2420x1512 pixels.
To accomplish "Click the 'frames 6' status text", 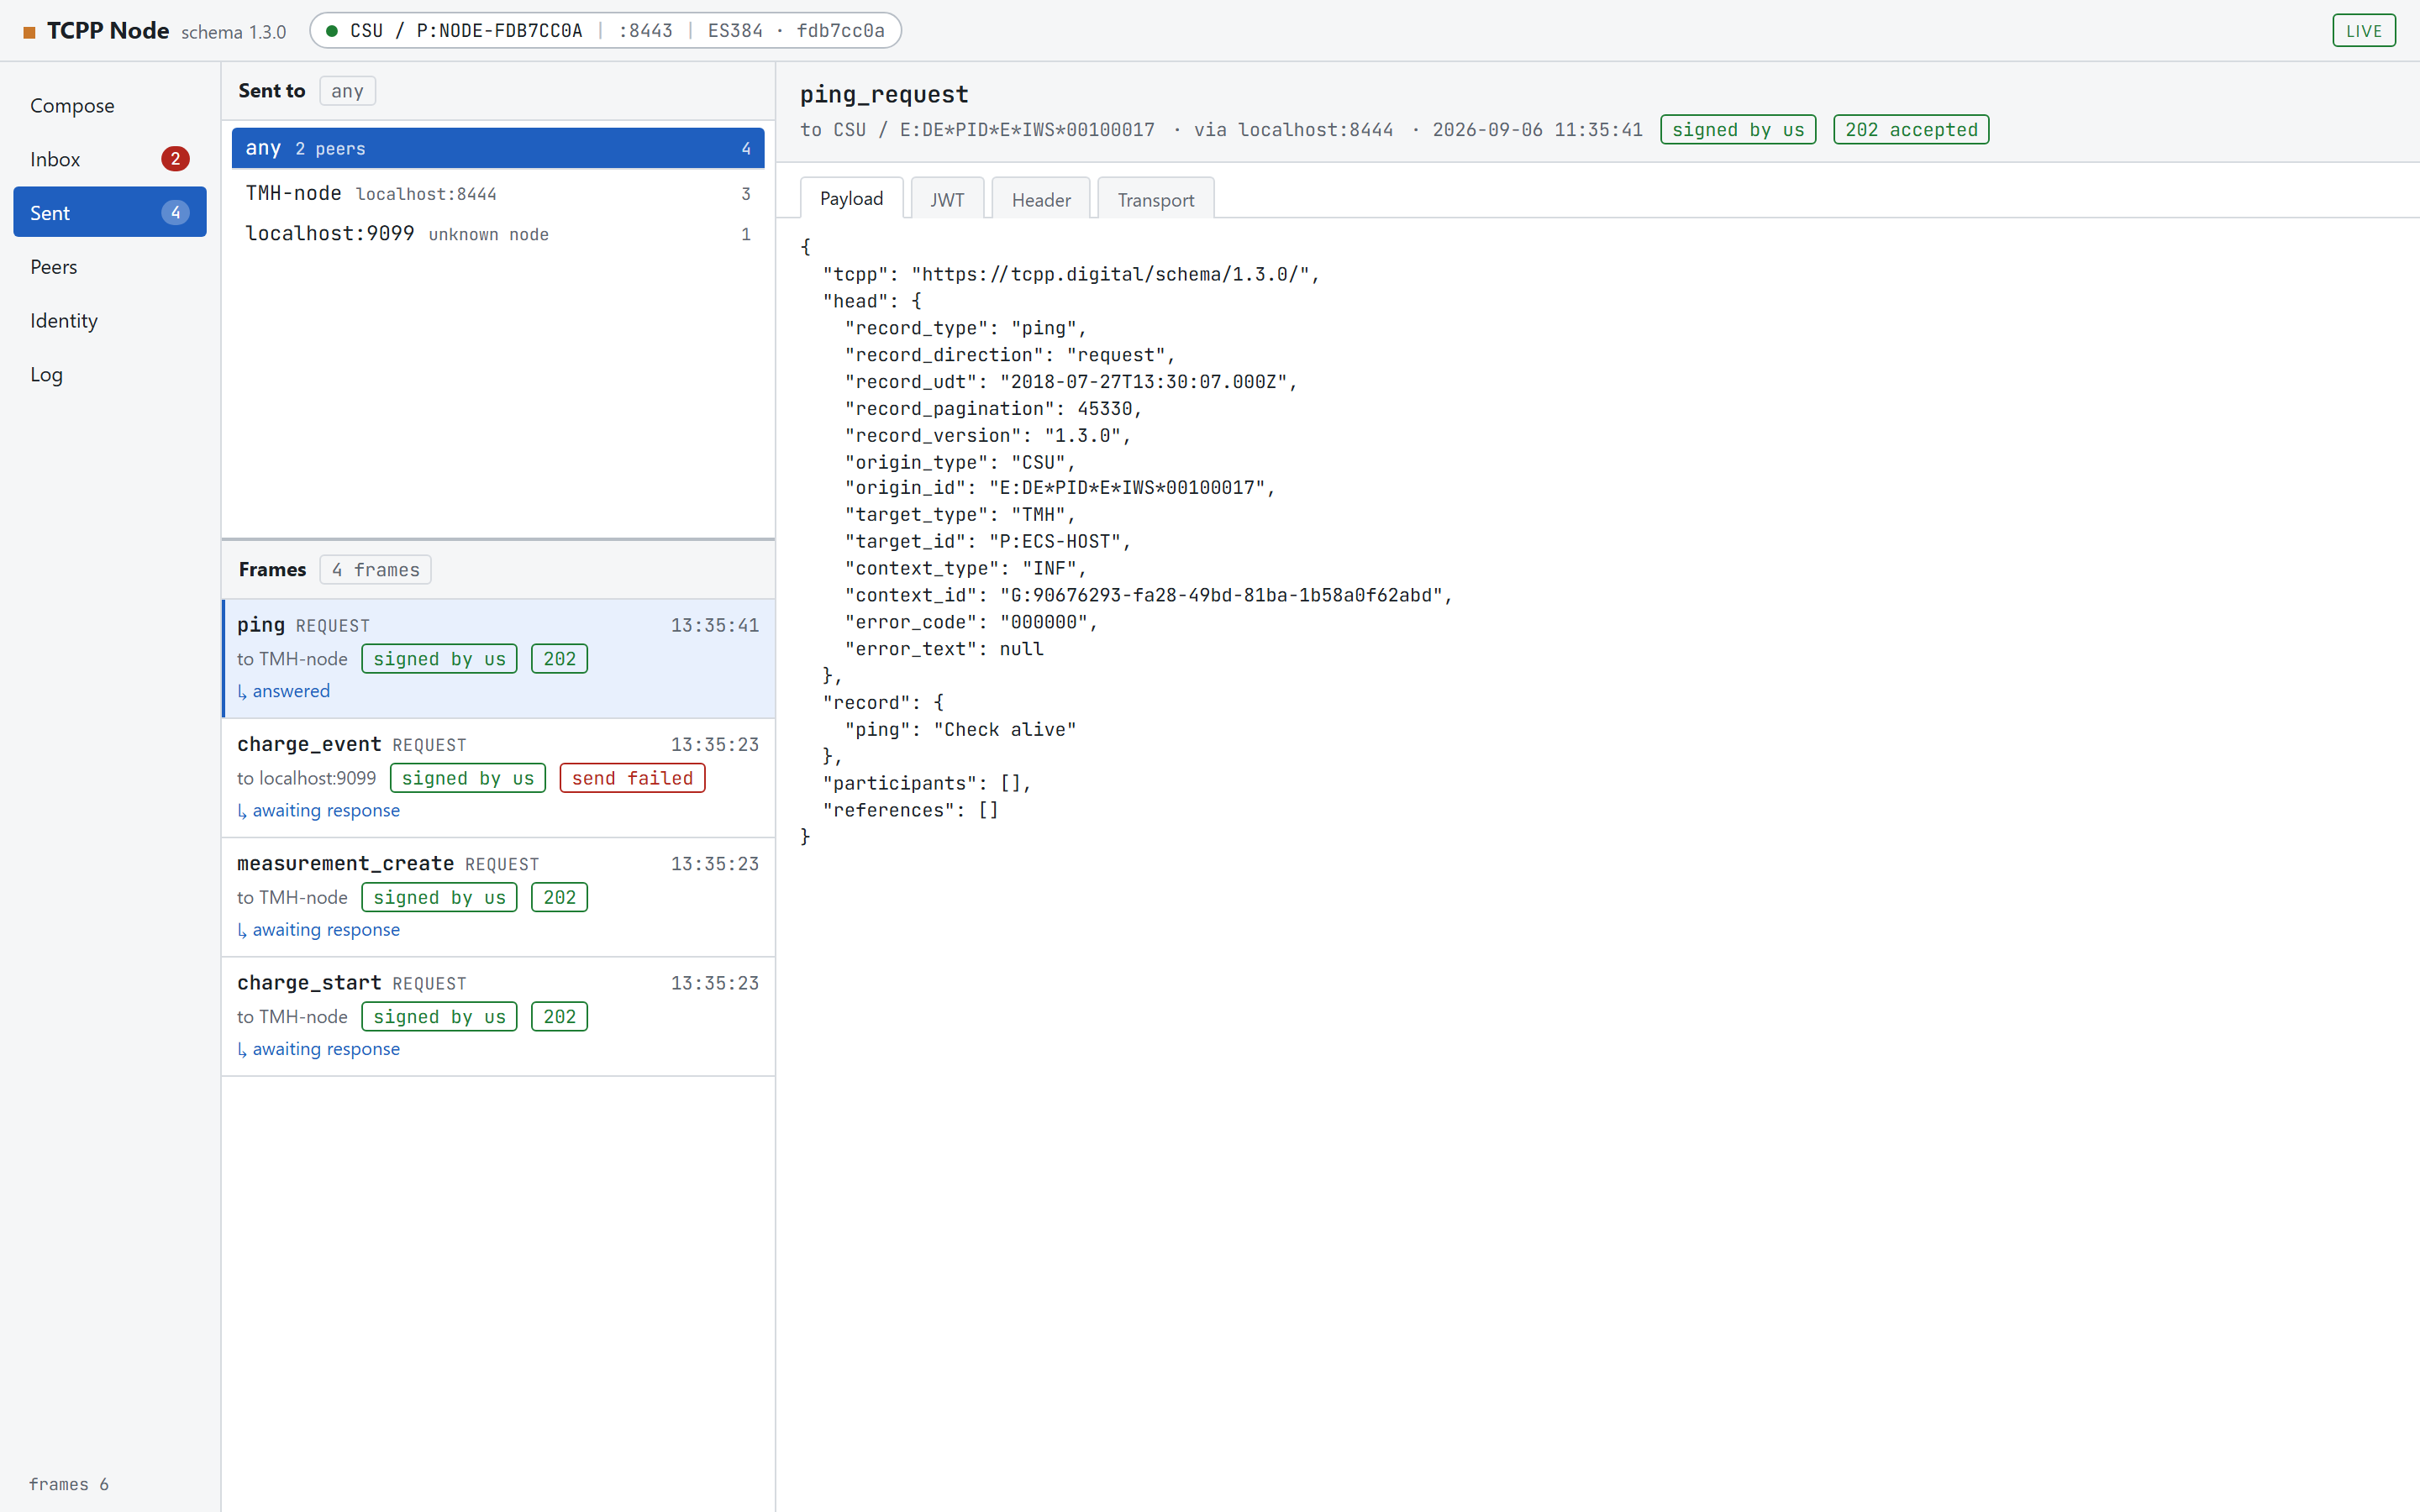I will point(68,1484).
